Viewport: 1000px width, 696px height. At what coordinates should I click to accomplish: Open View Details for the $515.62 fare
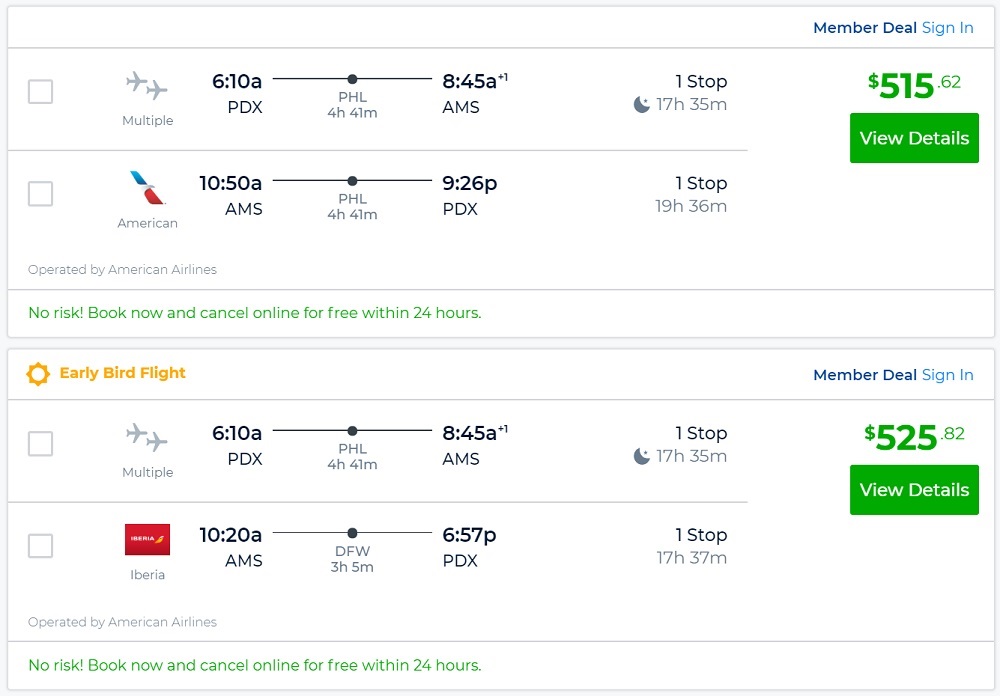(x=914, y=138)
